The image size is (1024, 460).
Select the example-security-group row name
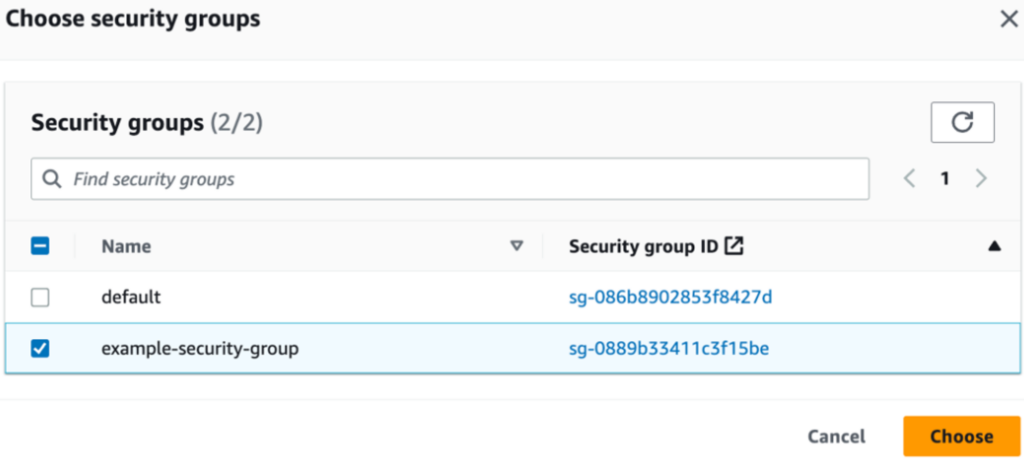(x=200, y=349)
